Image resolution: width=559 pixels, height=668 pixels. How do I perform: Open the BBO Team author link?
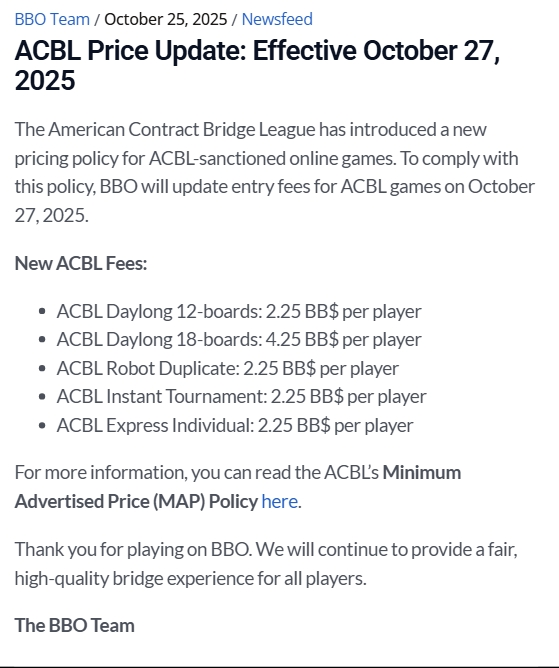coord(52,19)
